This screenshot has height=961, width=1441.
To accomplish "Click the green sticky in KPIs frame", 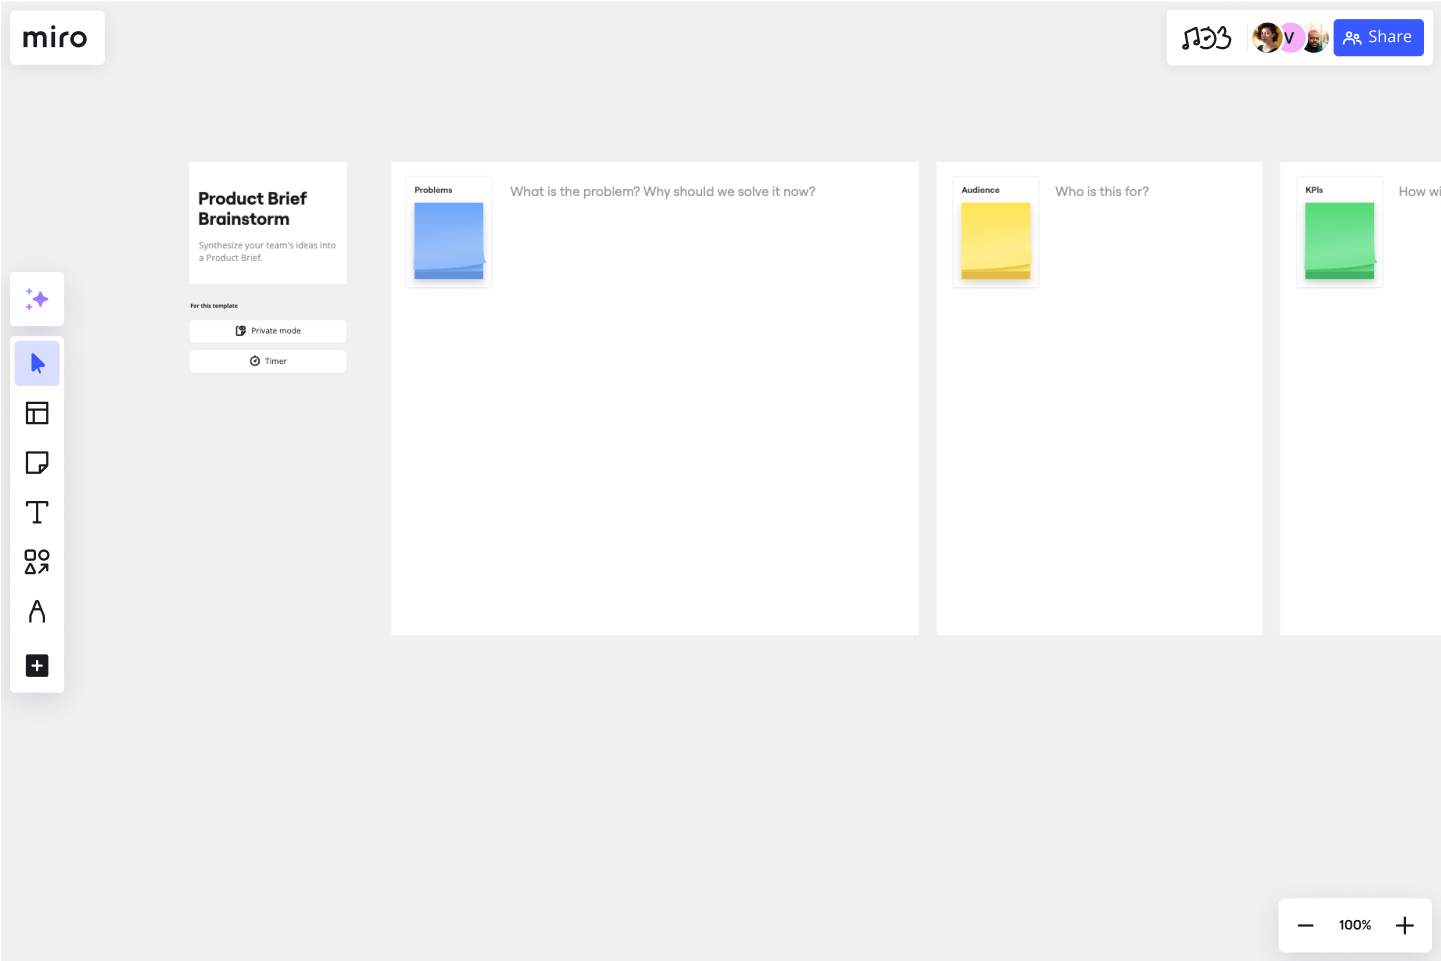I will tap(1339, 239).
